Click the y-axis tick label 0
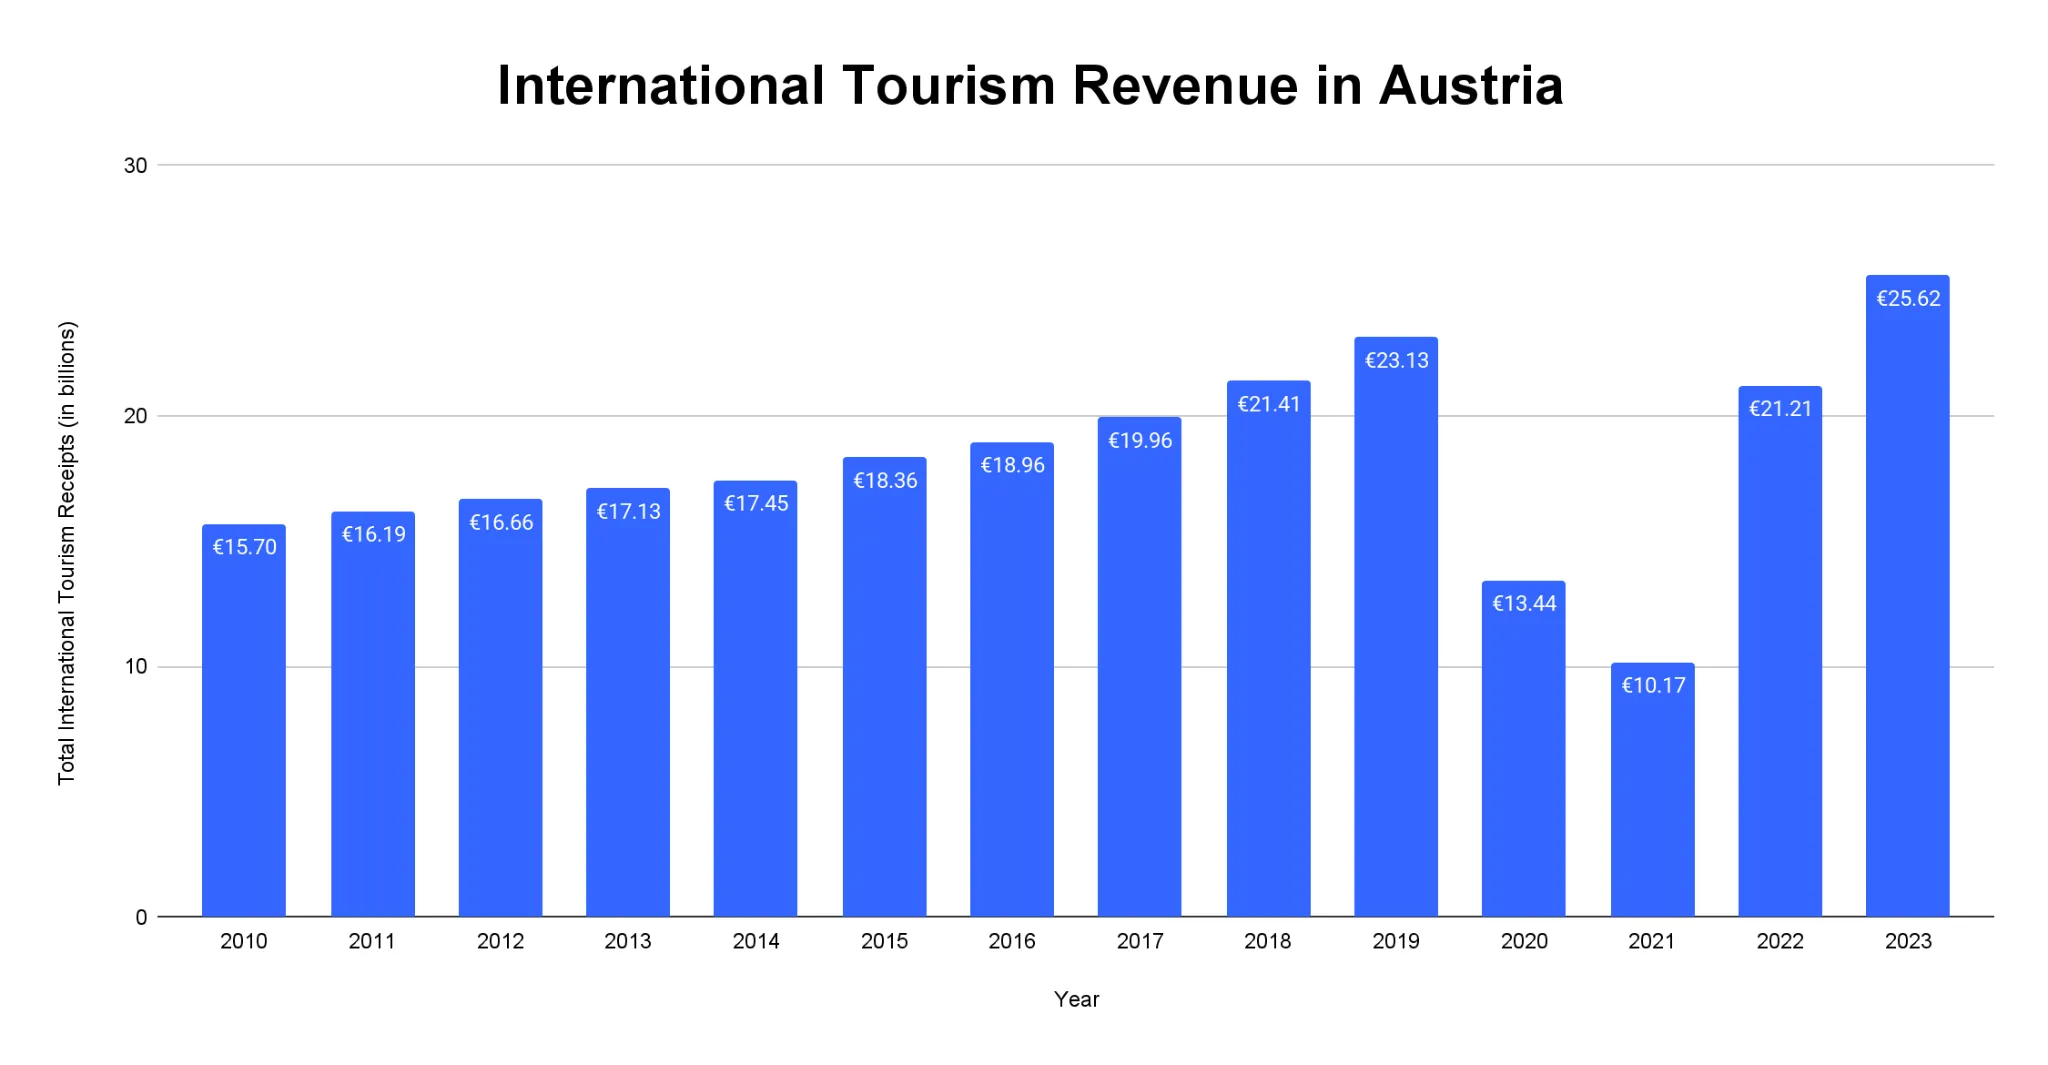2048x1065 pixels. tap(141, 917)
